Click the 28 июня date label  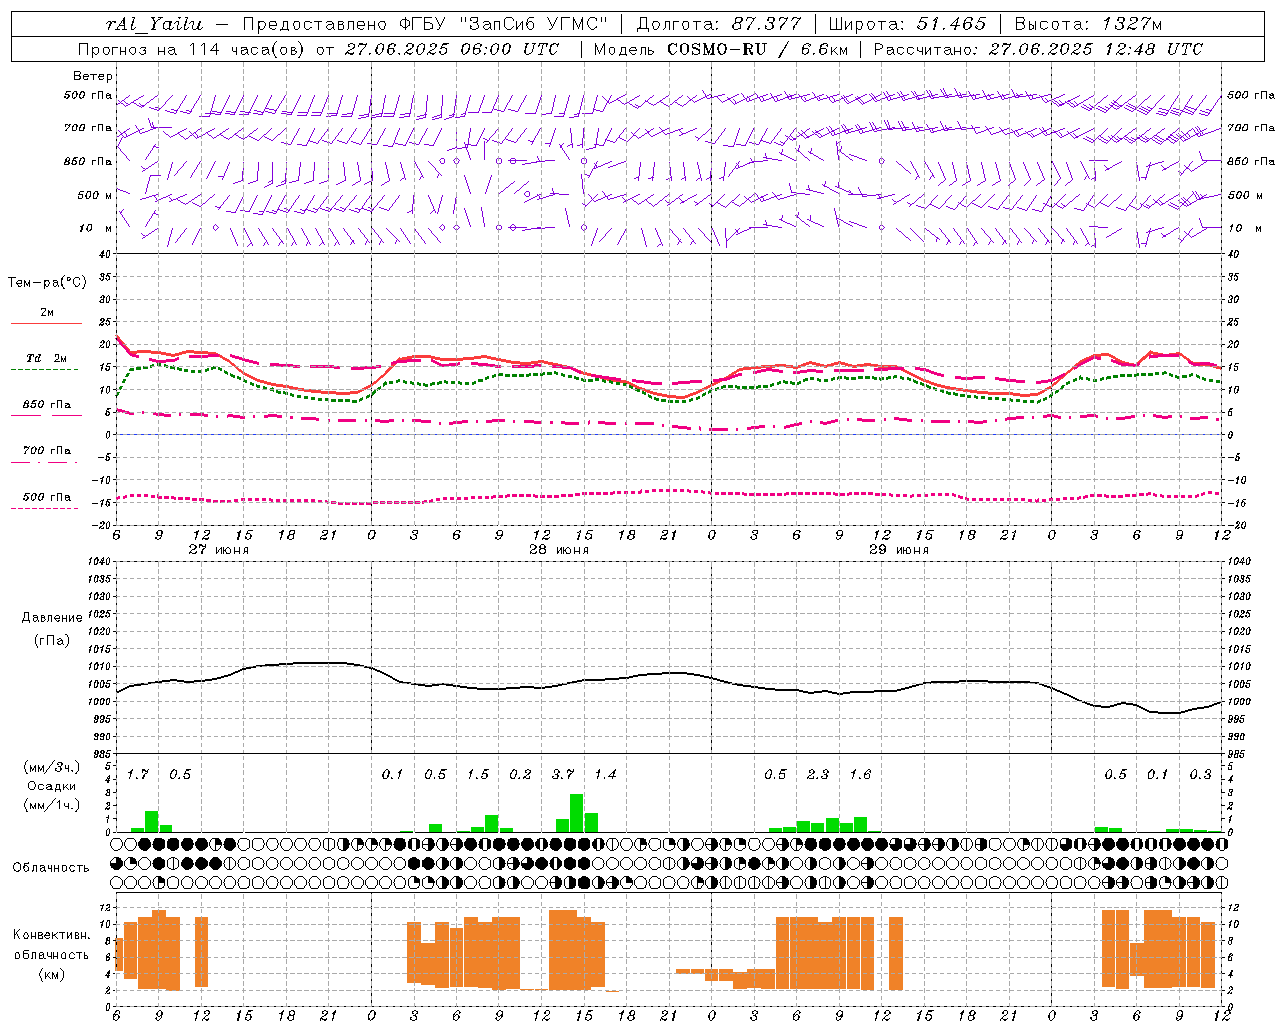[x=559, y=550]
